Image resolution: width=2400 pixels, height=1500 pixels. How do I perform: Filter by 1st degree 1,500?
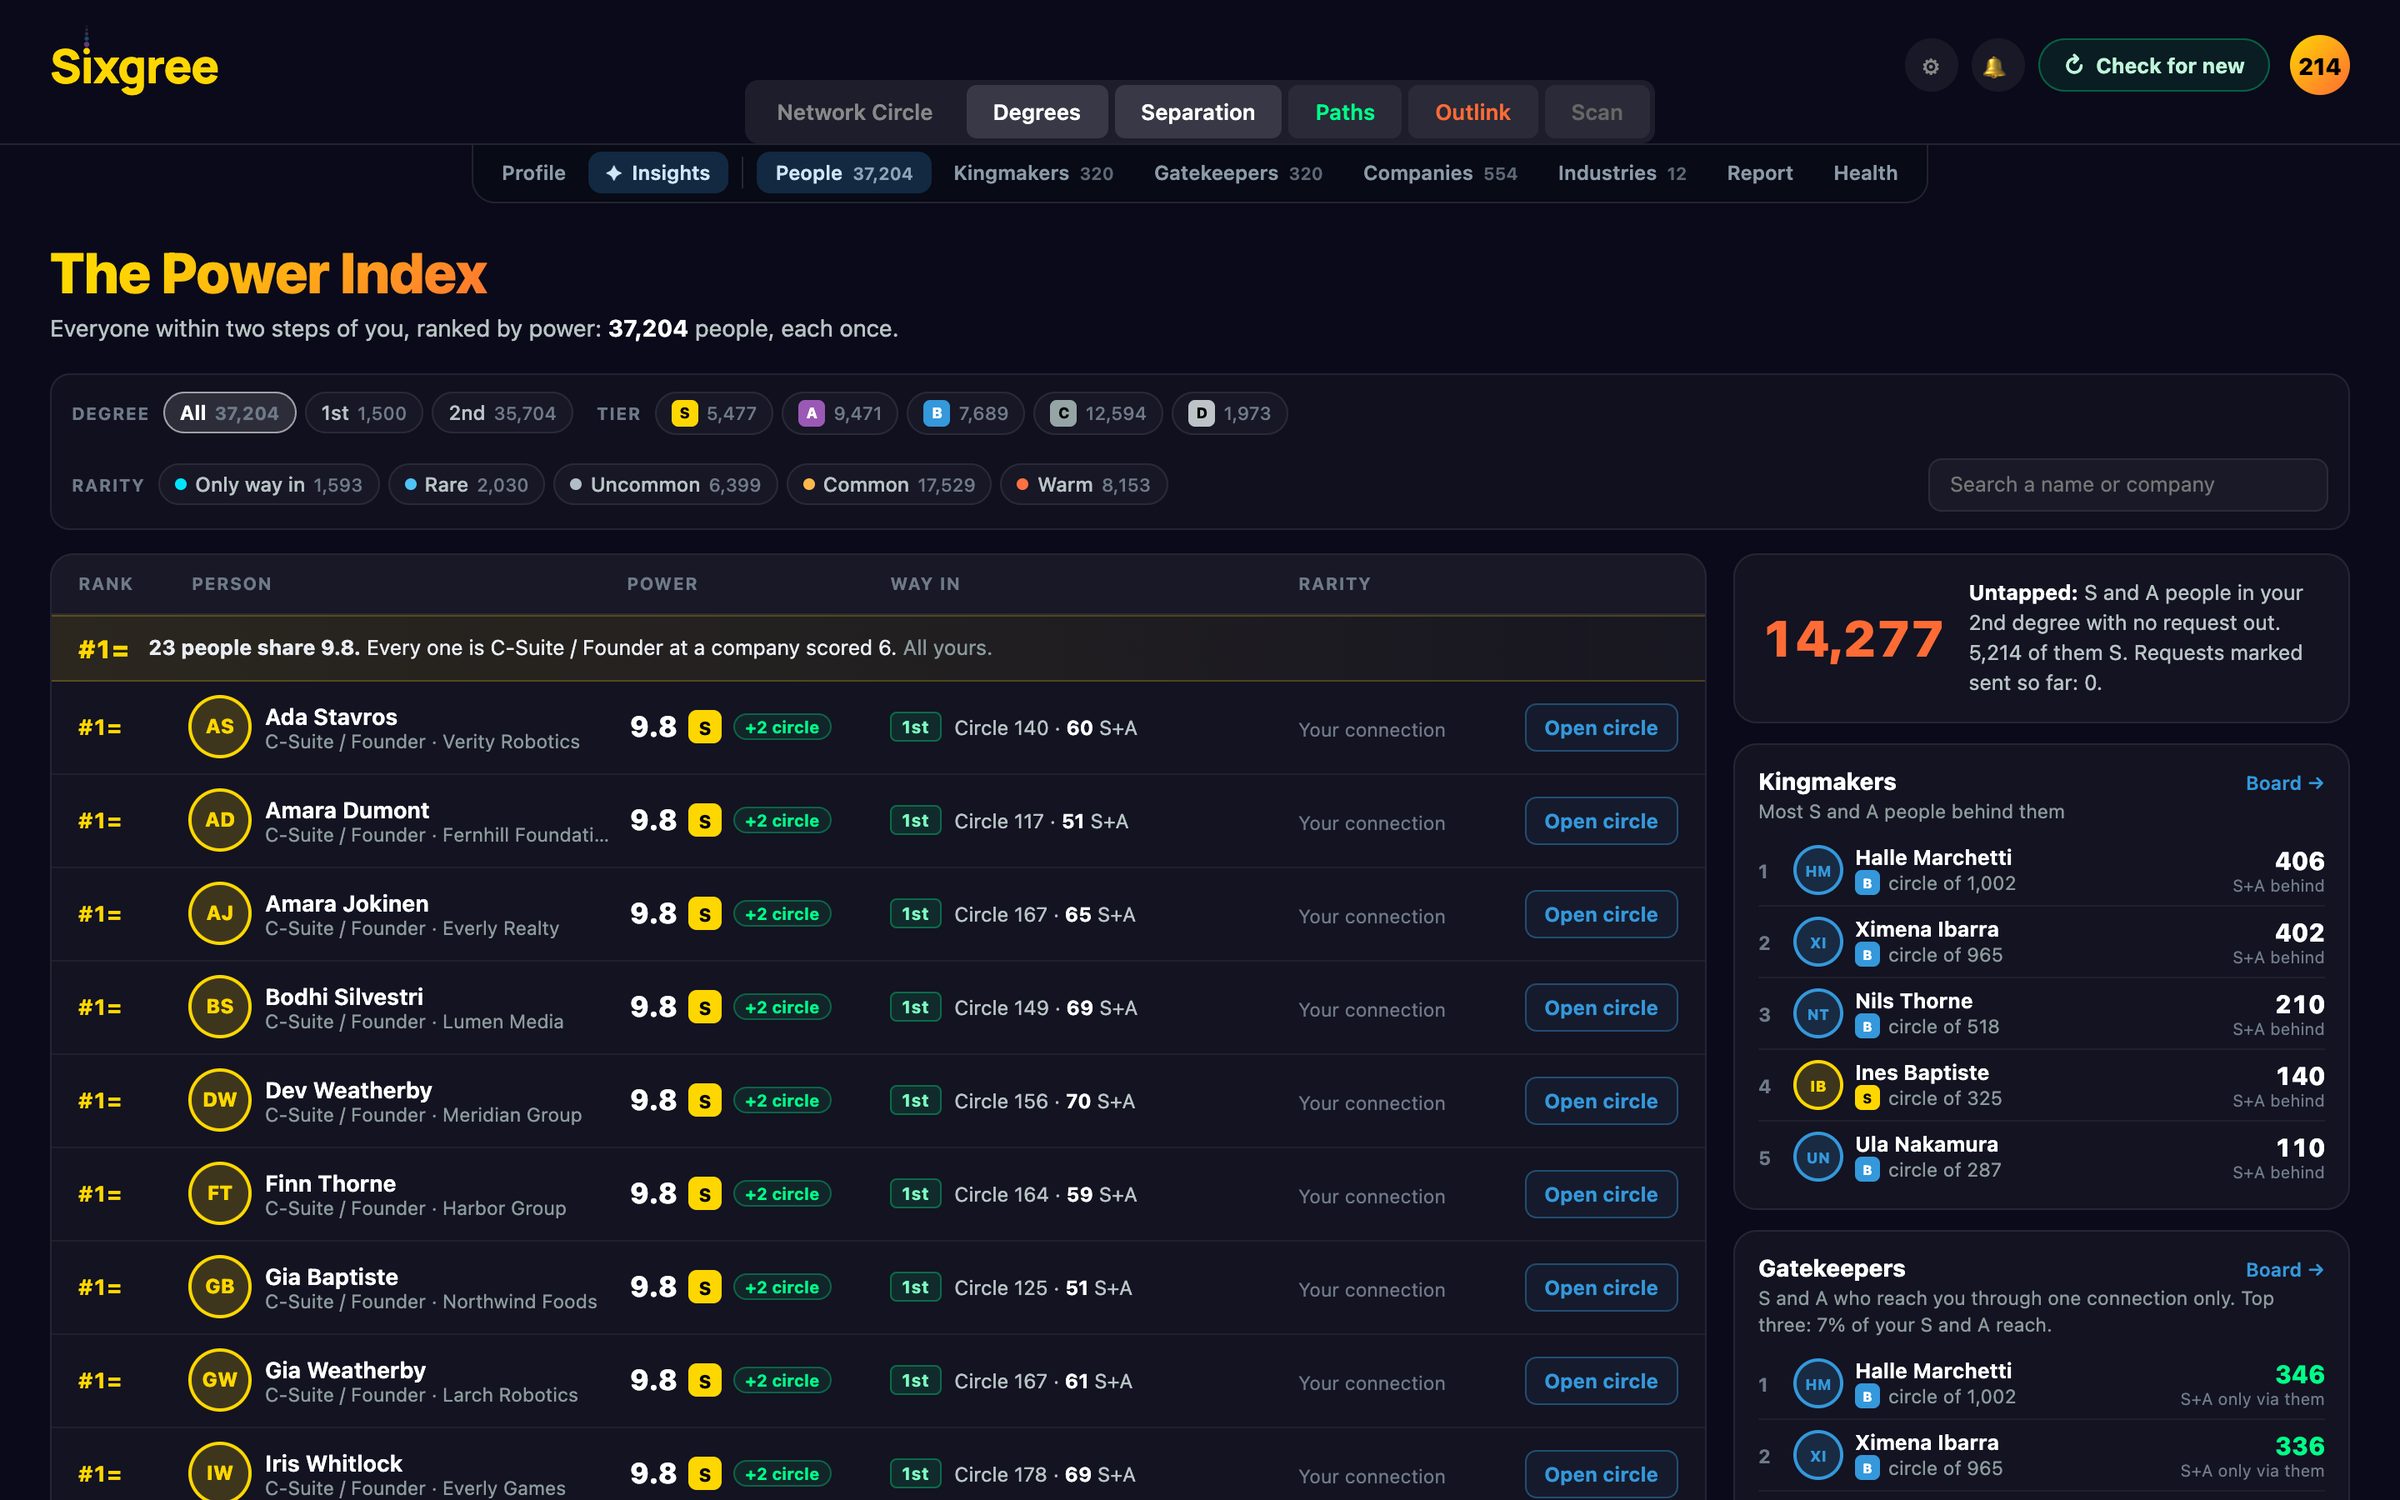pos(364,413)
